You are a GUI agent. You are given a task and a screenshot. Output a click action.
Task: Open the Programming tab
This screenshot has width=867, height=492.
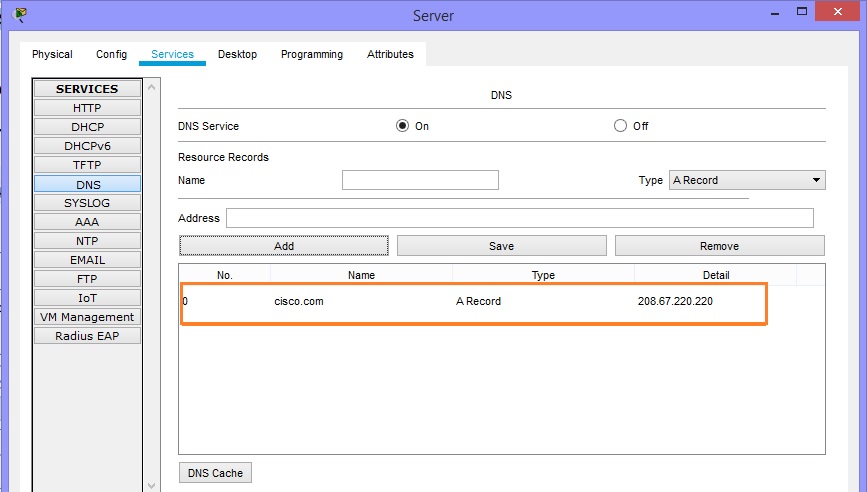coord(311,54)
